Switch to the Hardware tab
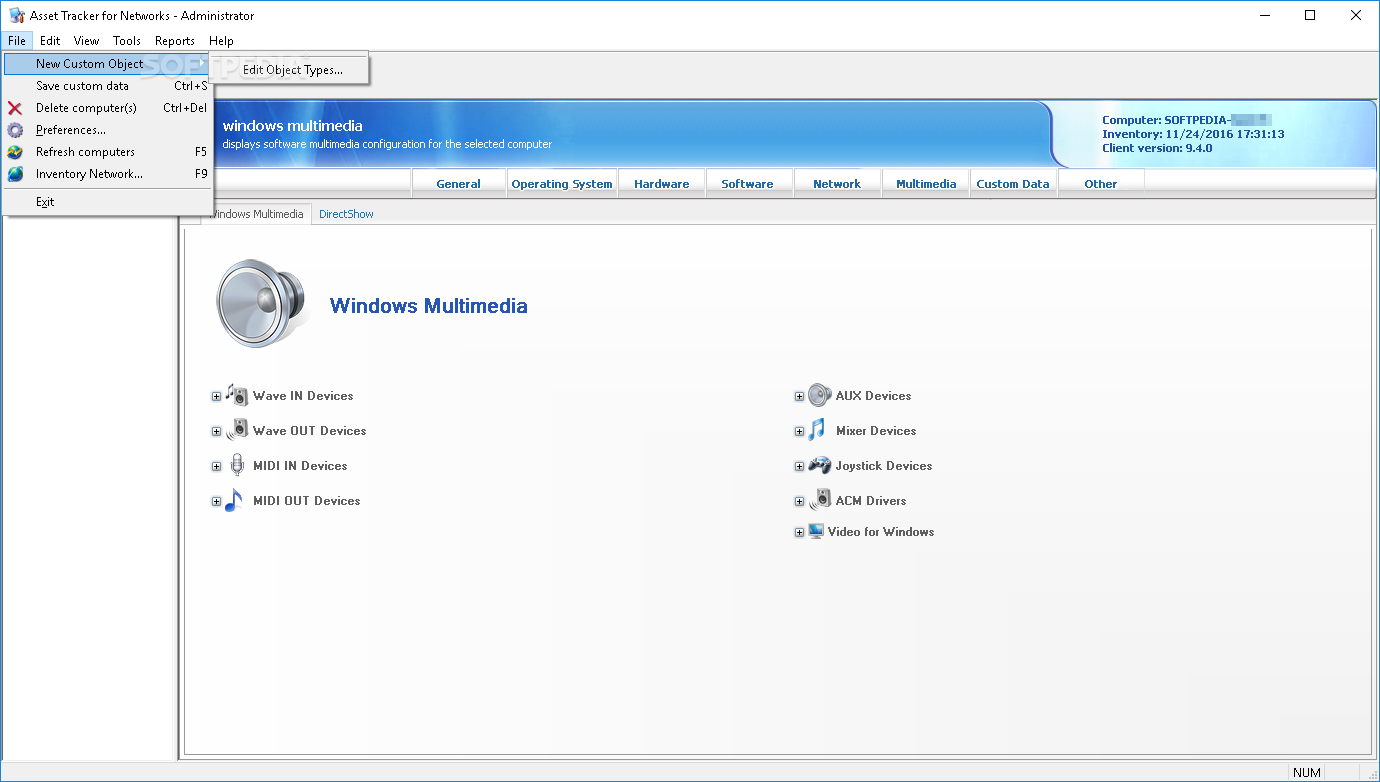Screen dimensions: 1380x782 [x=662, y=184]
